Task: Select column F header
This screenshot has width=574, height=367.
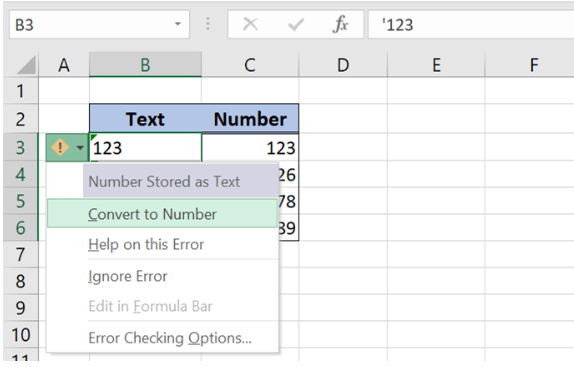Action: click(x=530, y=65)
